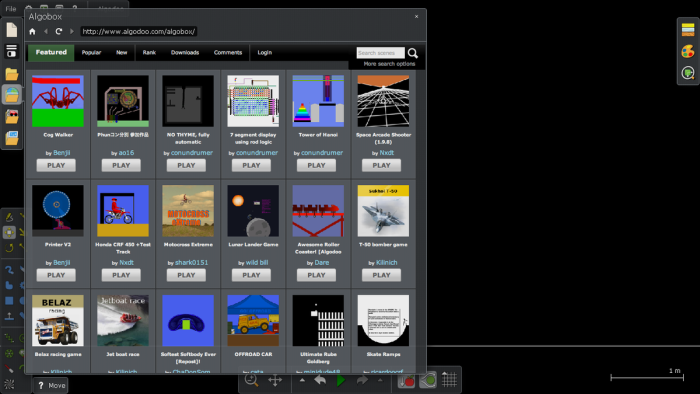Image resolution: width=700 pixels, height=394 pixels.
Task: Play the Motocross Extreme scene
Action: [186, 275]
